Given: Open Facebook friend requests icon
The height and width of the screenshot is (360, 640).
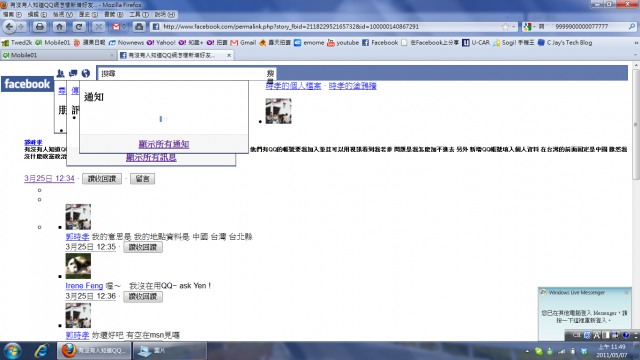Looking at the screenshot, I should coord(60,73).
